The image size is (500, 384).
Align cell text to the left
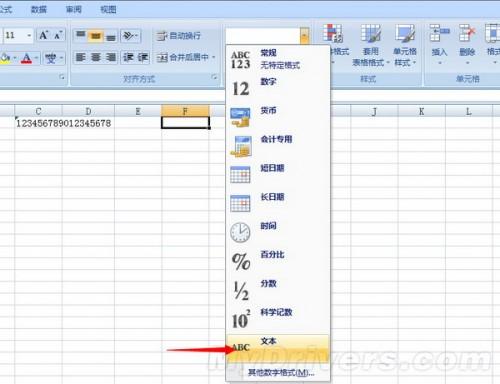(81, 57)
